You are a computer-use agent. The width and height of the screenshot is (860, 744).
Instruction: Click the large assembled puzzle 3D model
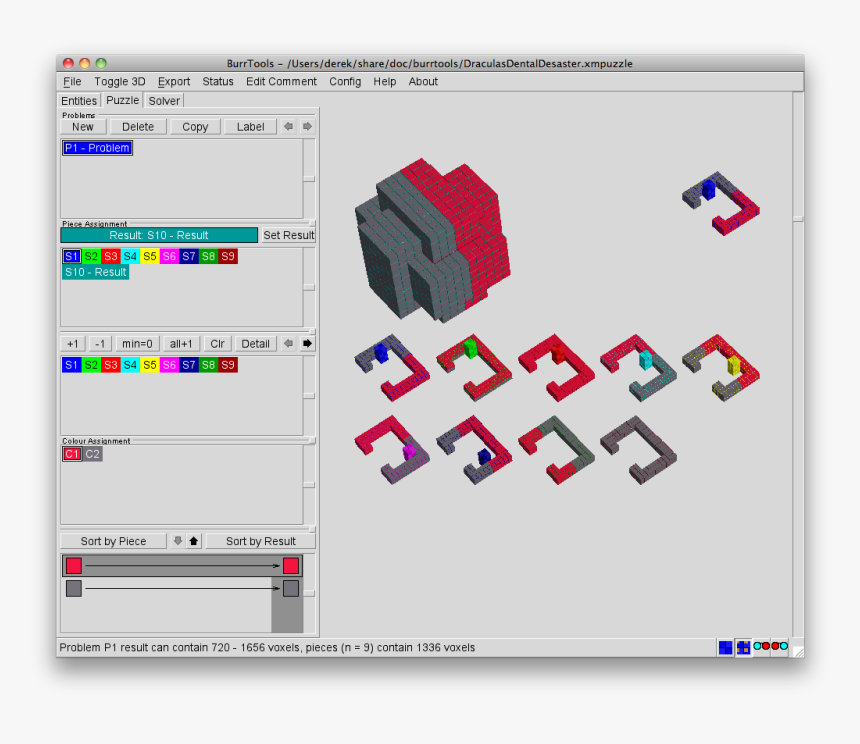[x=430, y=240]
